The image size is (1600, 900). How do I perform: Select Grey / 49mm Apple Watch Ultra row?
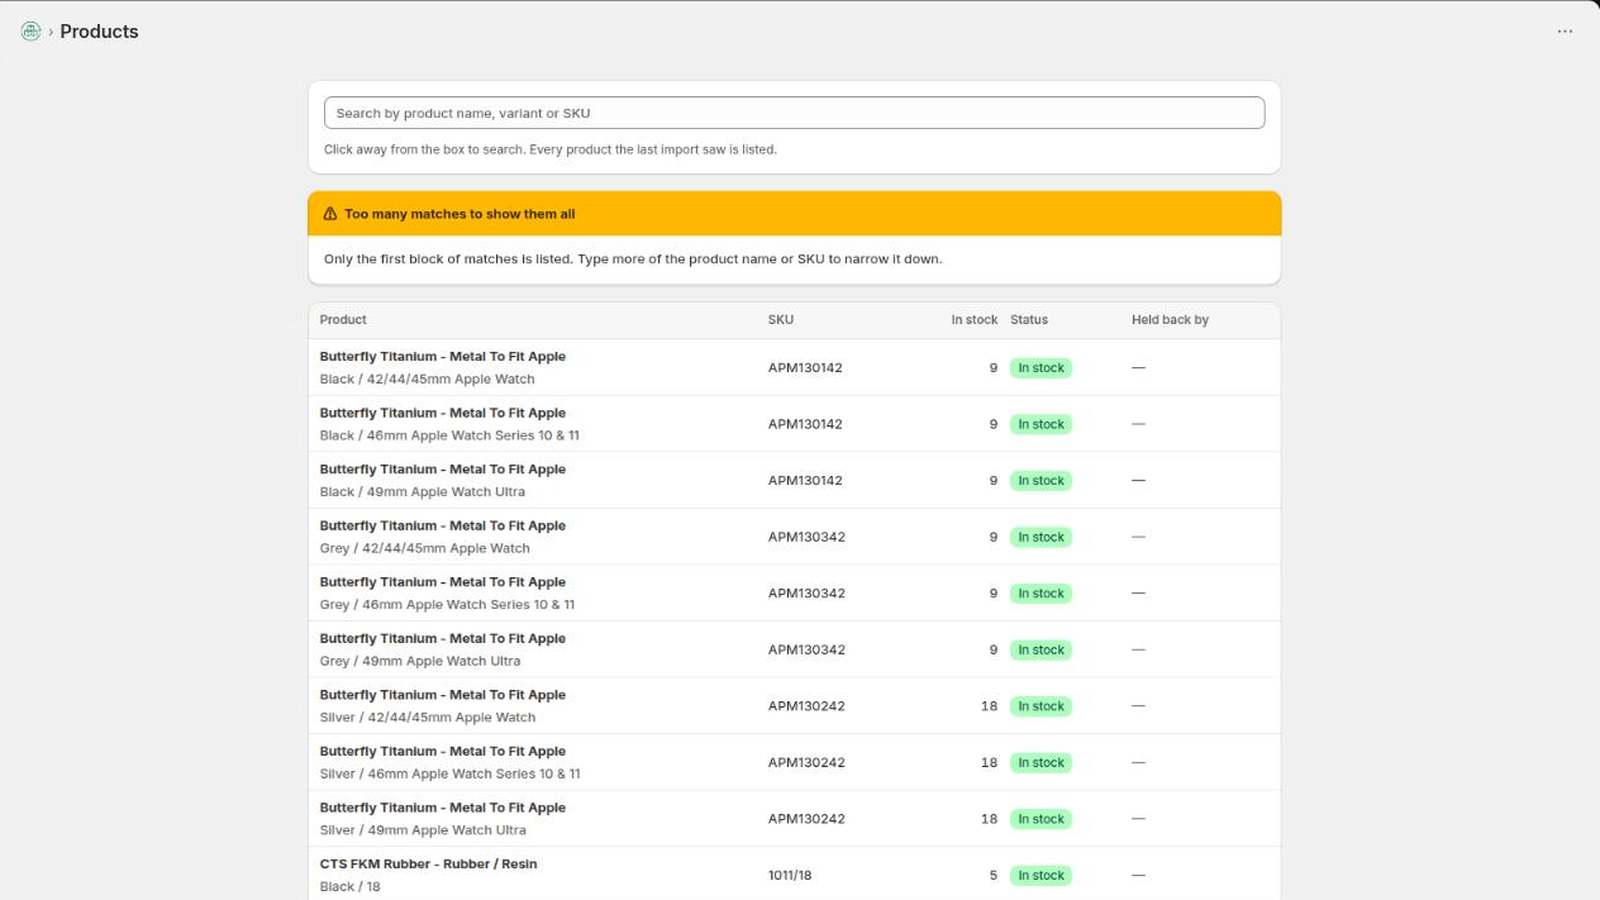(x=794, y=650)
